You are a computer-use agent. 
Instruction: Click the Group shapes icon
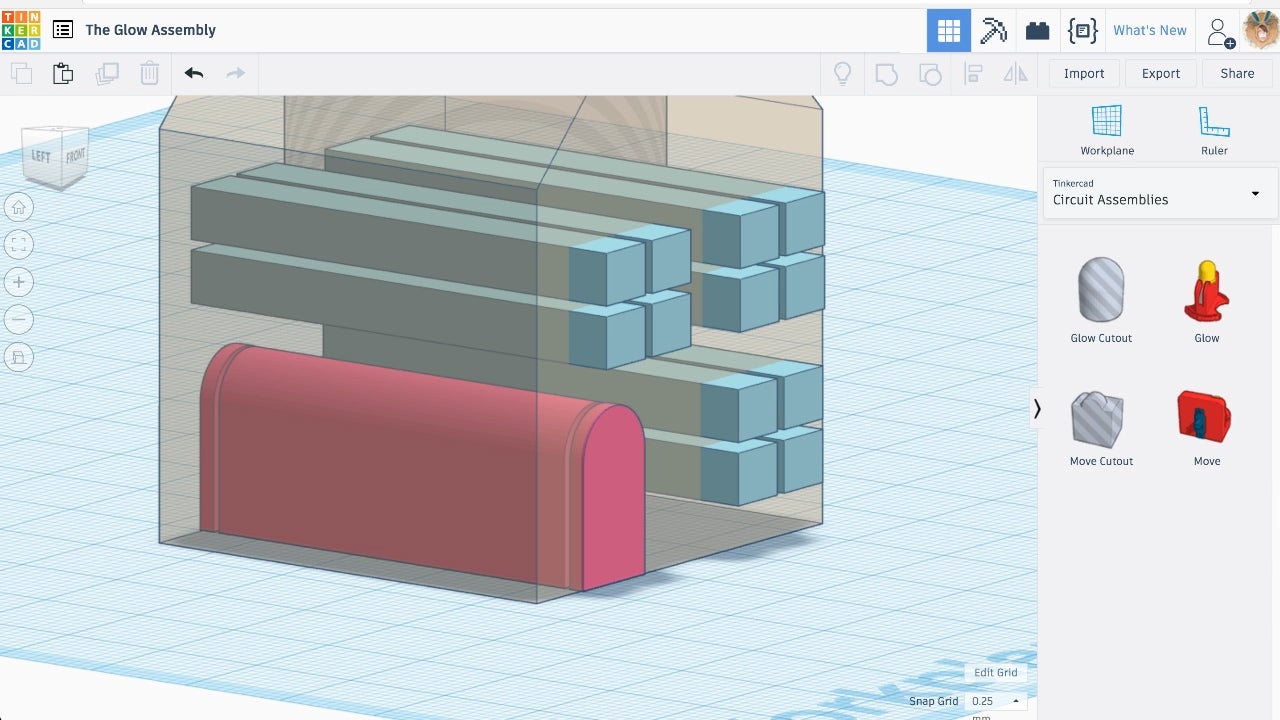(x=886, y=74)
